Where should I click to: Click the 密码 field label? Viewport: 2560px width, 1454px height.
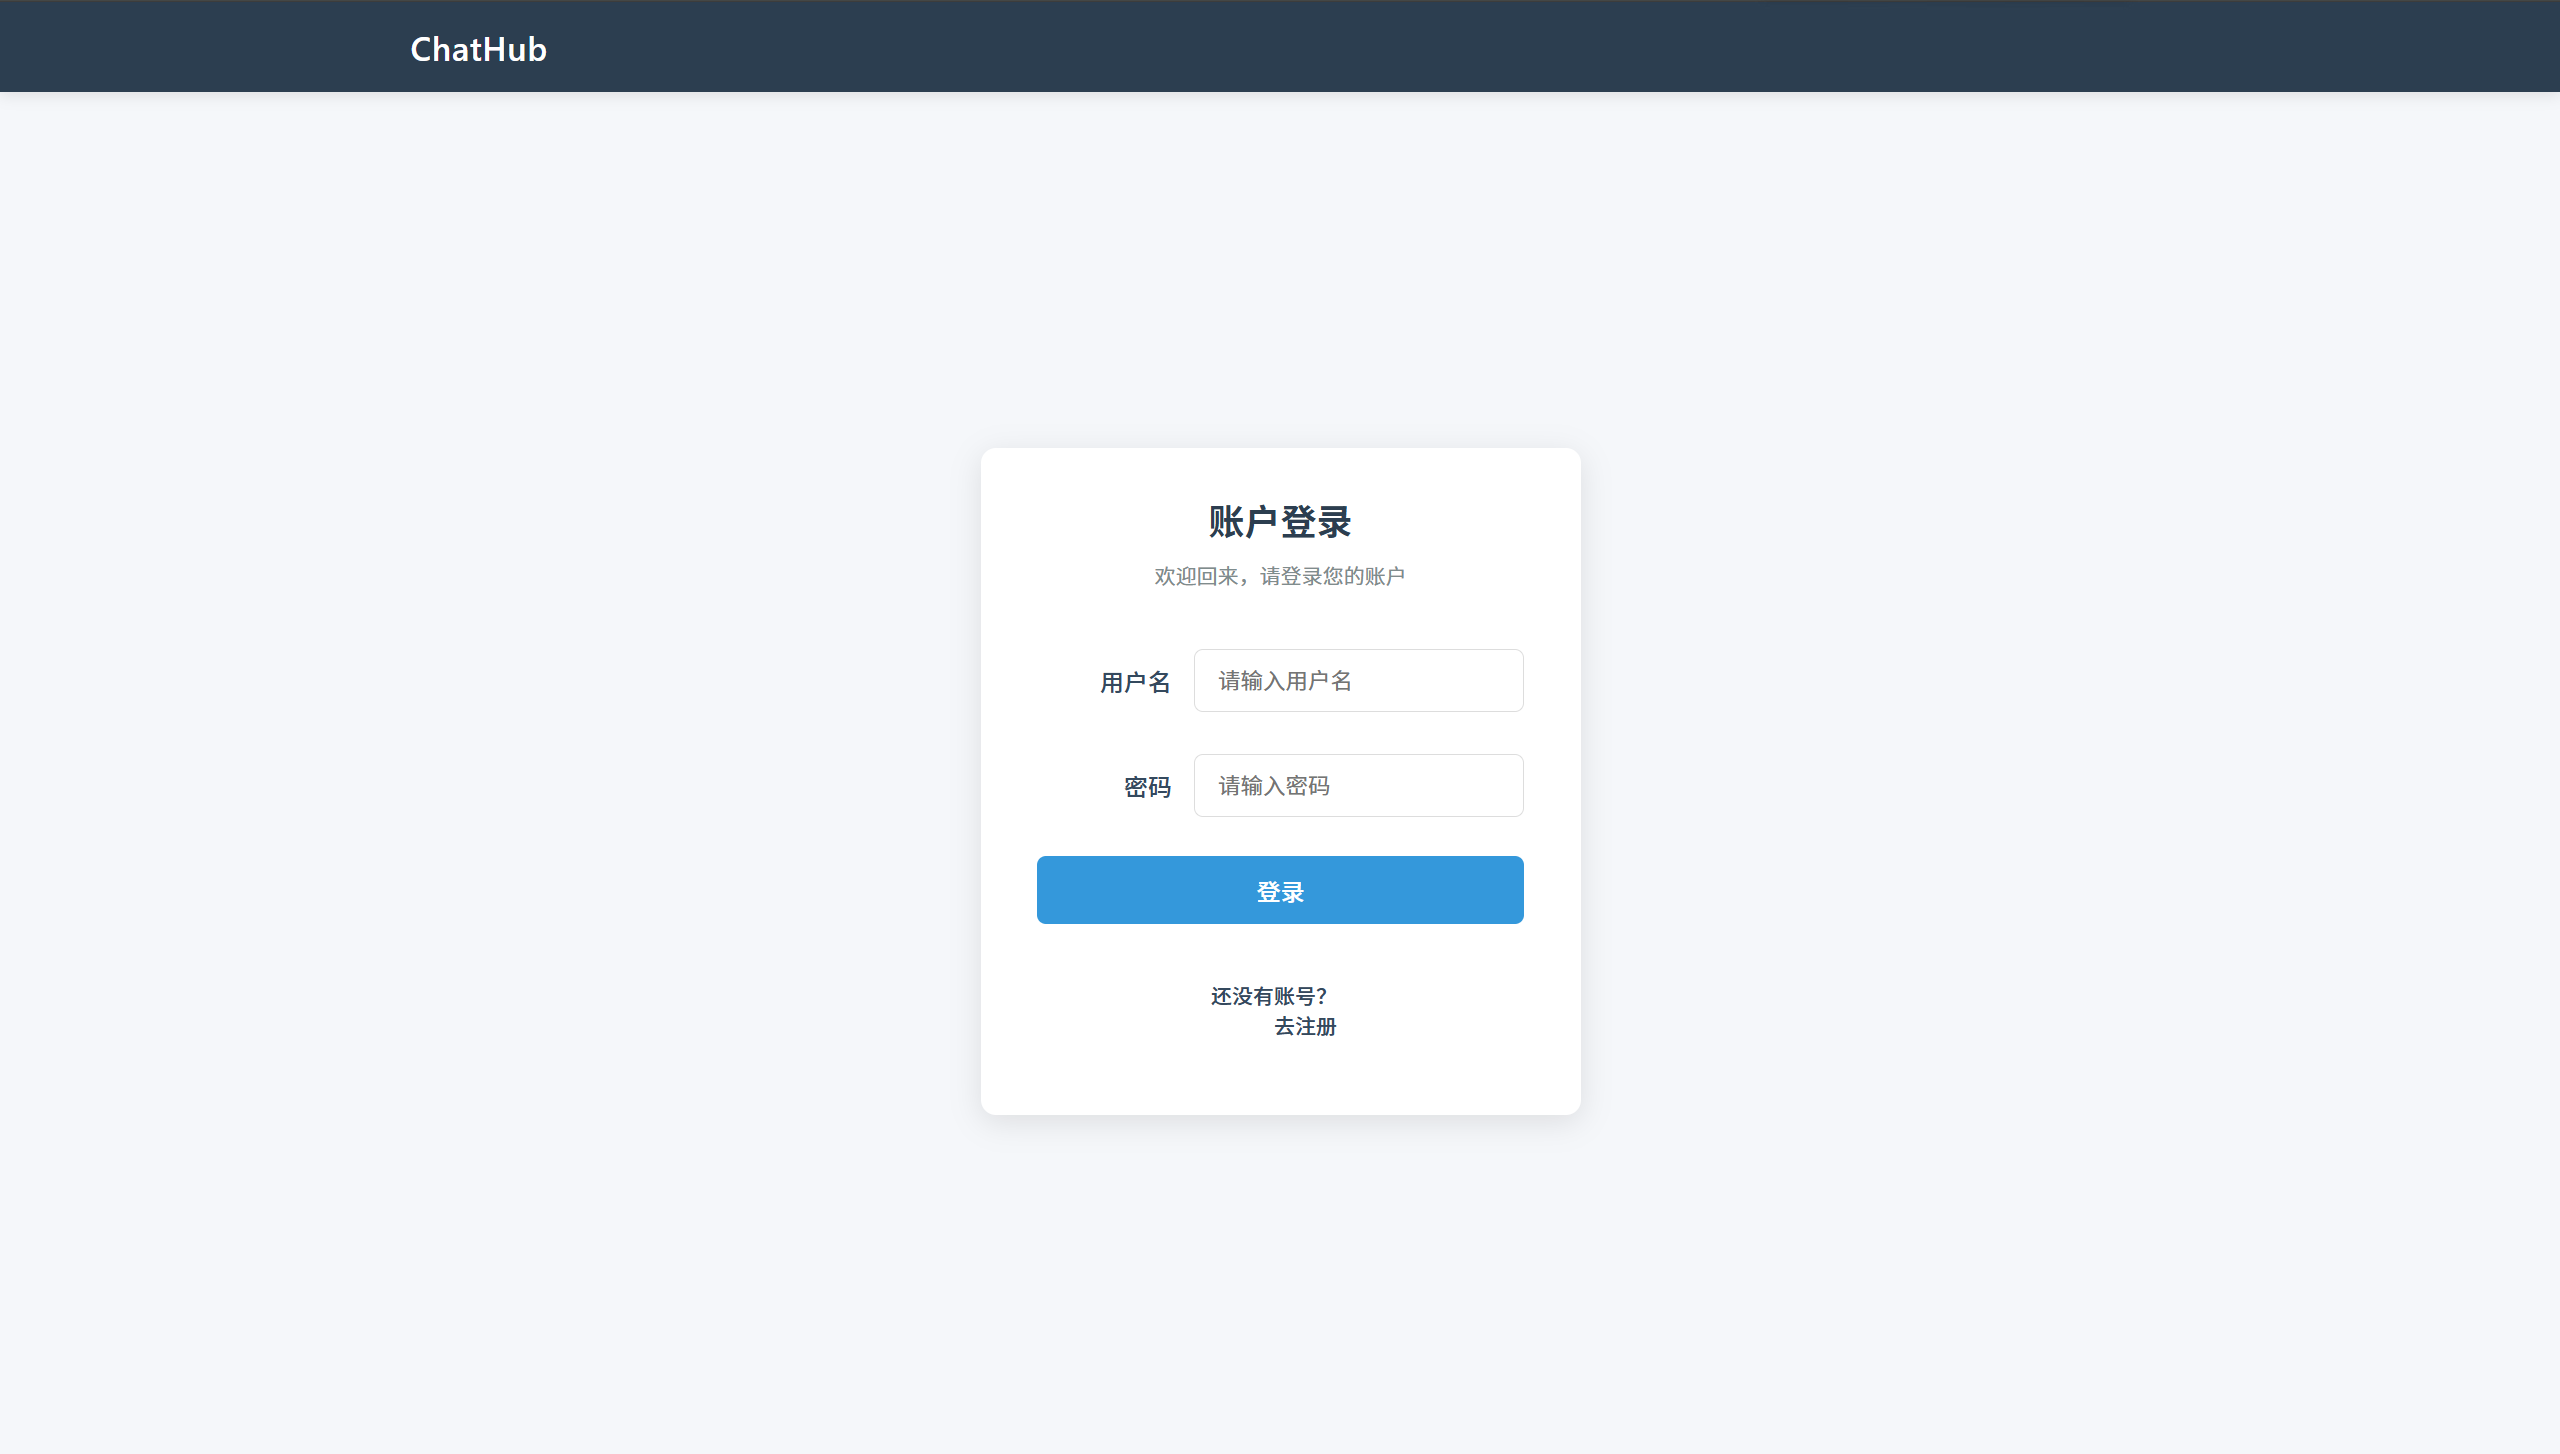pyautogui.click(x=1147, y=787)
